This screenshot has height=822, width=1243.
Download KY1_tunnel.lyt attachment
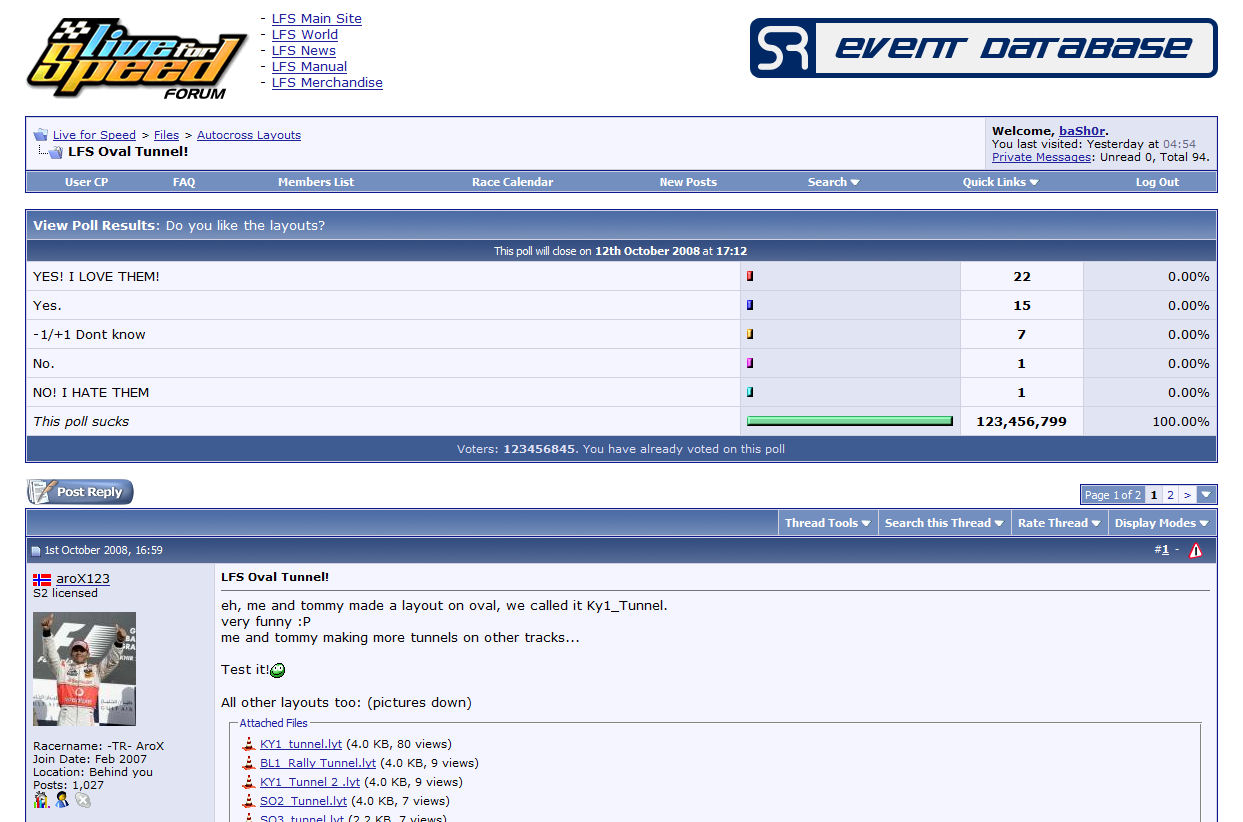[x=301, y=744]
